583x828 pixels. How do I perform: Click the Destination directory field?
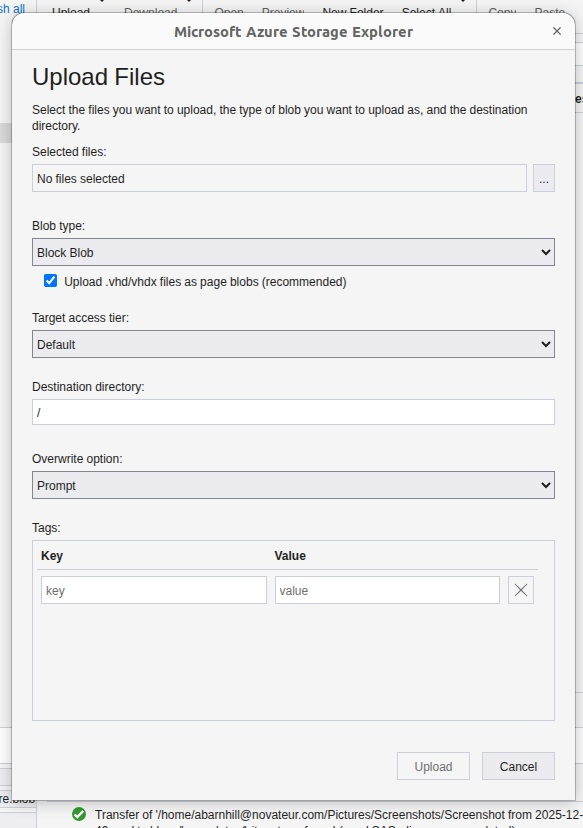[x=293, y=412]
